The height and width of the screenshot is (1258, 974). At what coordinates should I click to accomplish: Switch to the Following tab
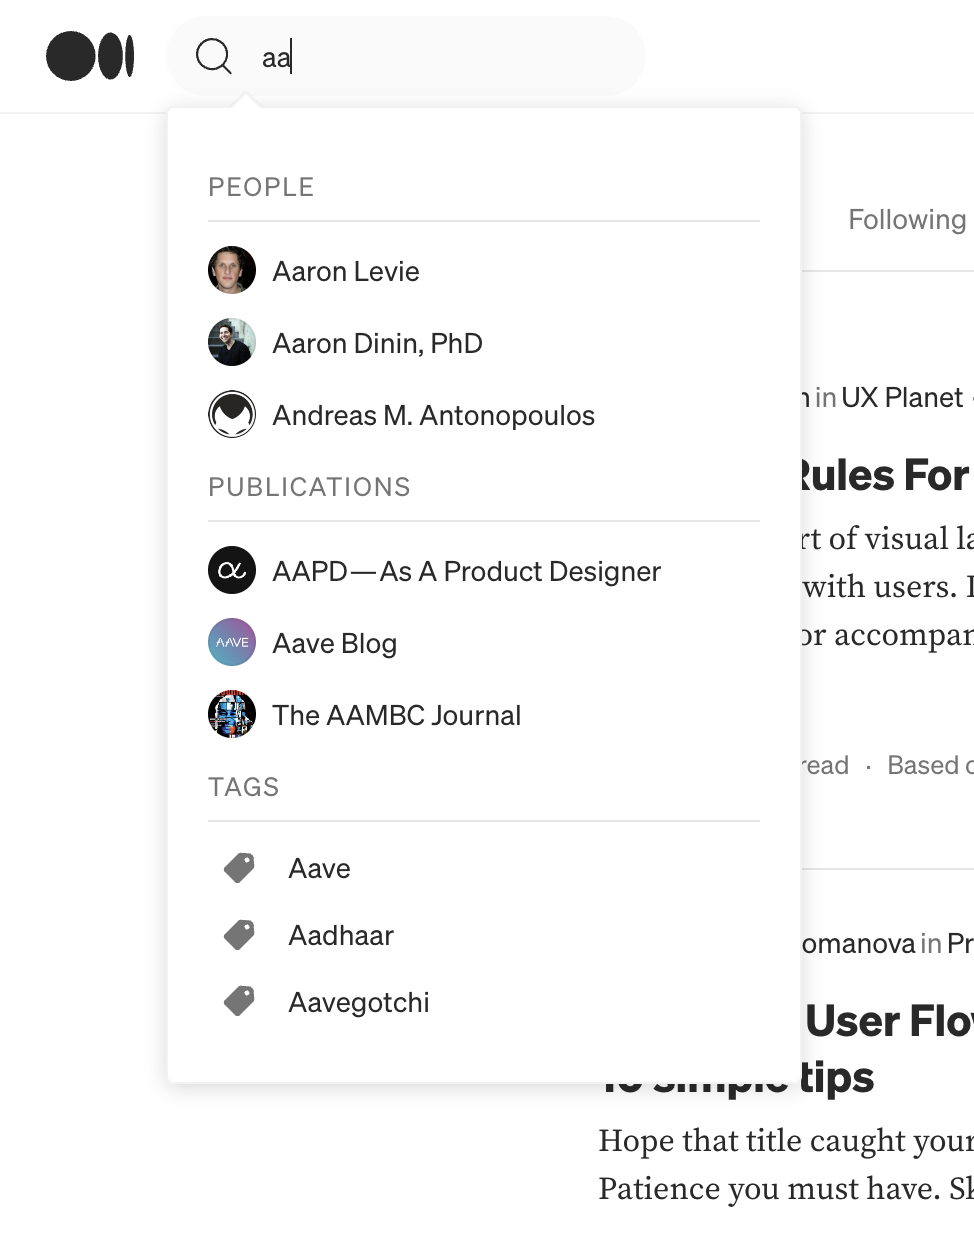click(x=907, y=220)
